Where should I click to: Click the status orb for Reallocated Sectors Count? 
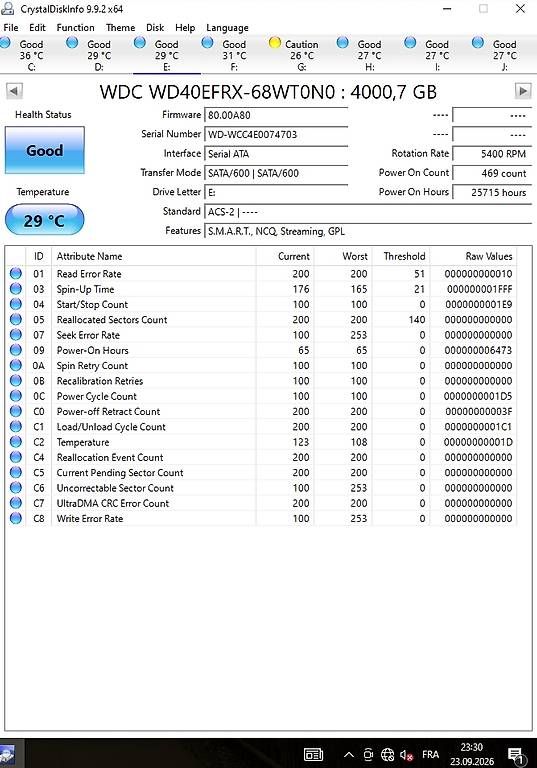(x=16, y=319)
